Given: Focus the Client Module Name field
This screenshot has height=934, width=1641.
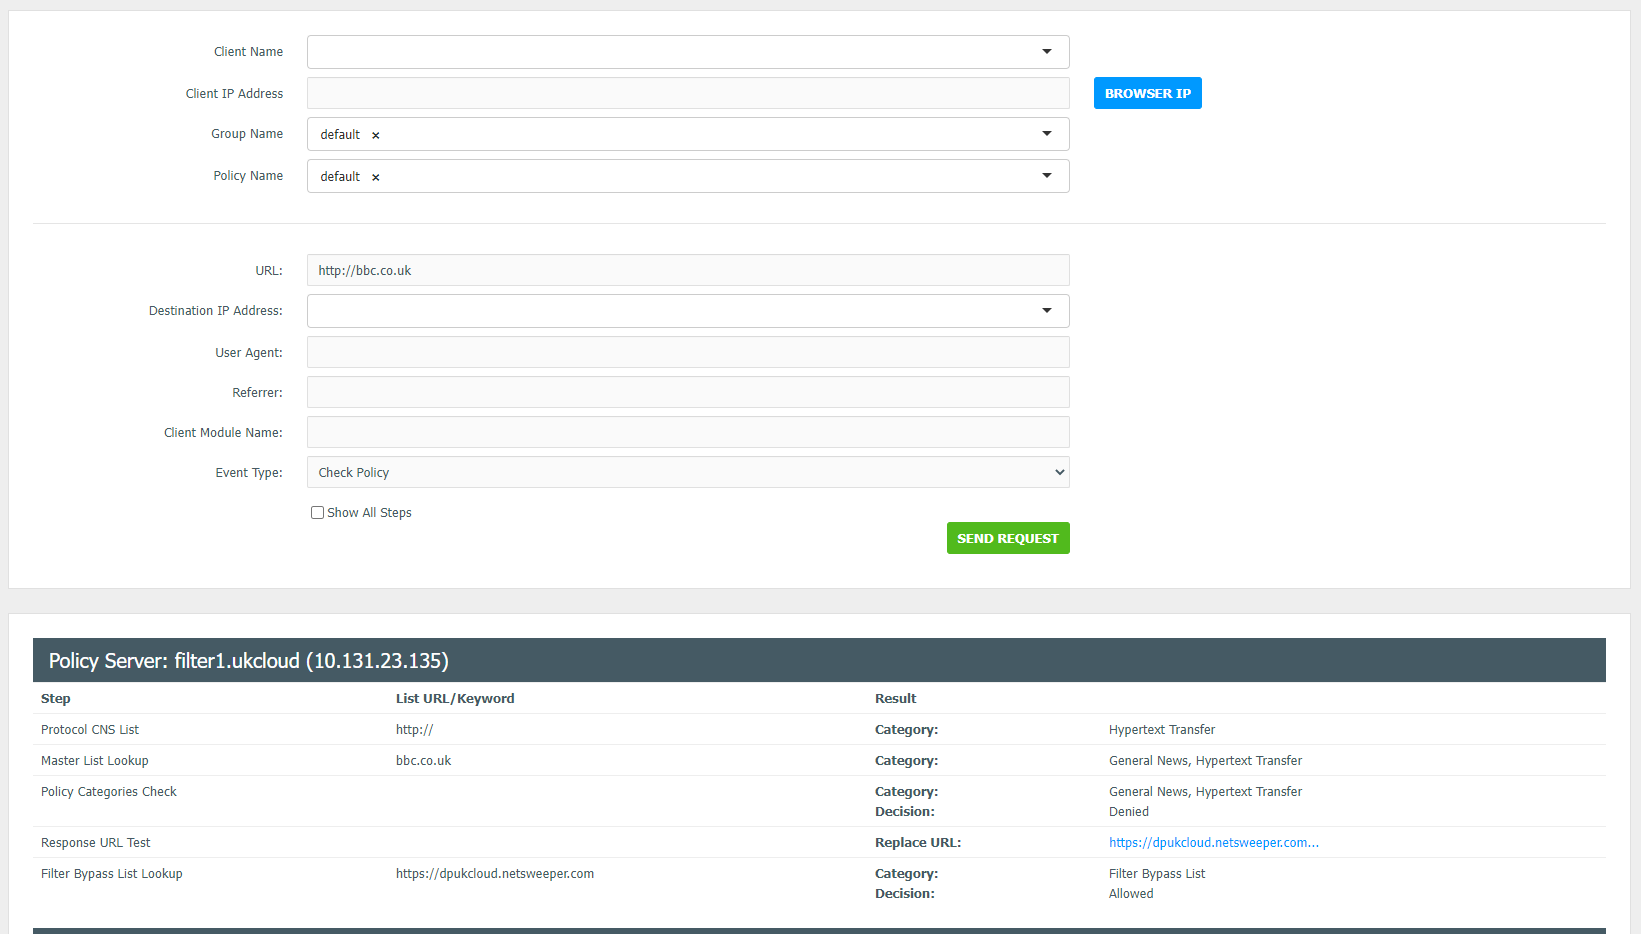Looking at the screenshot, I should [688, 432].
